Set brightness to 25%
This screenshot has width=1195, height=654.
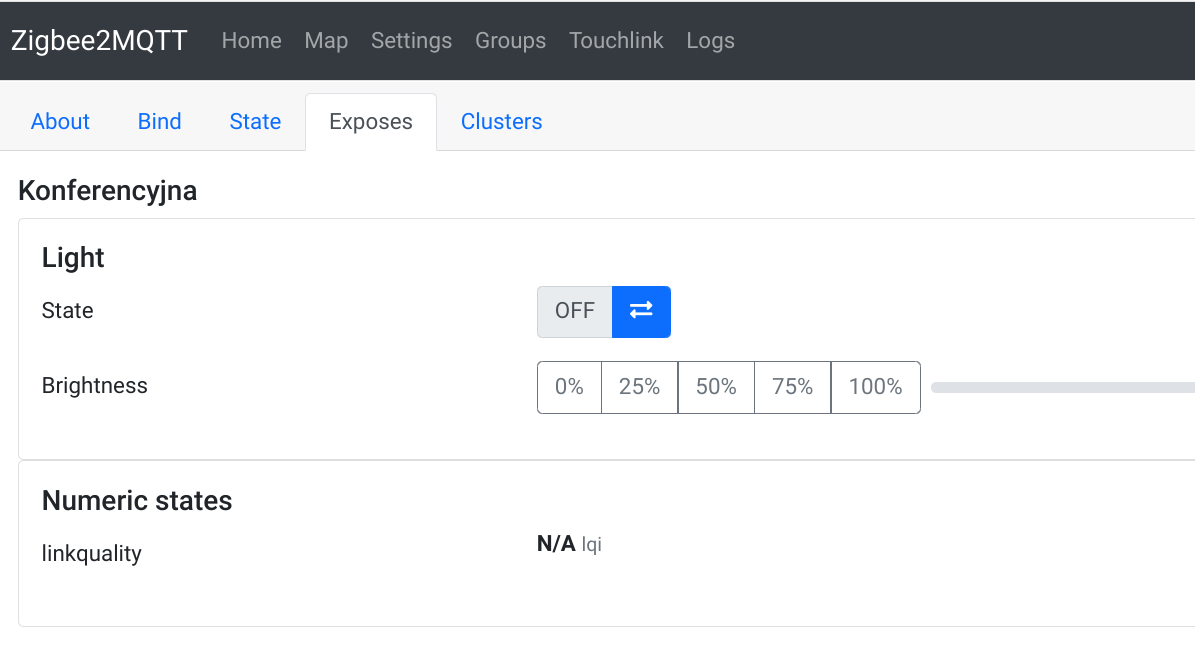(x=639, y=387)
